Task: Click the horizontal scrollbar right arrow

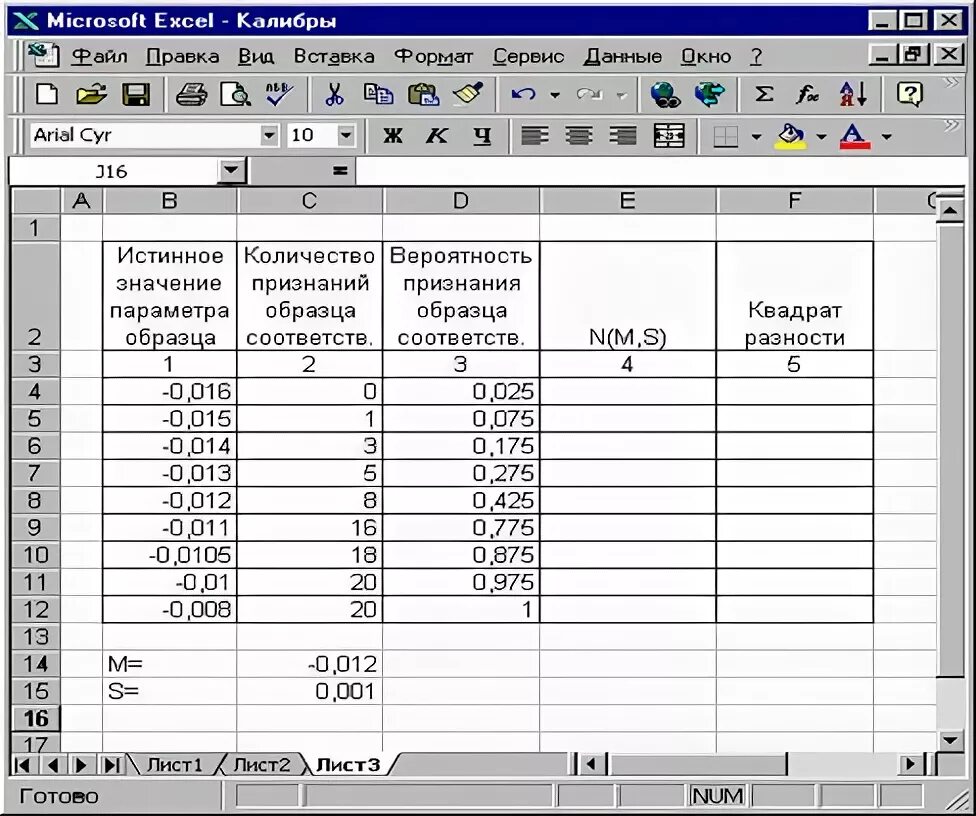Action: [911, 764]
